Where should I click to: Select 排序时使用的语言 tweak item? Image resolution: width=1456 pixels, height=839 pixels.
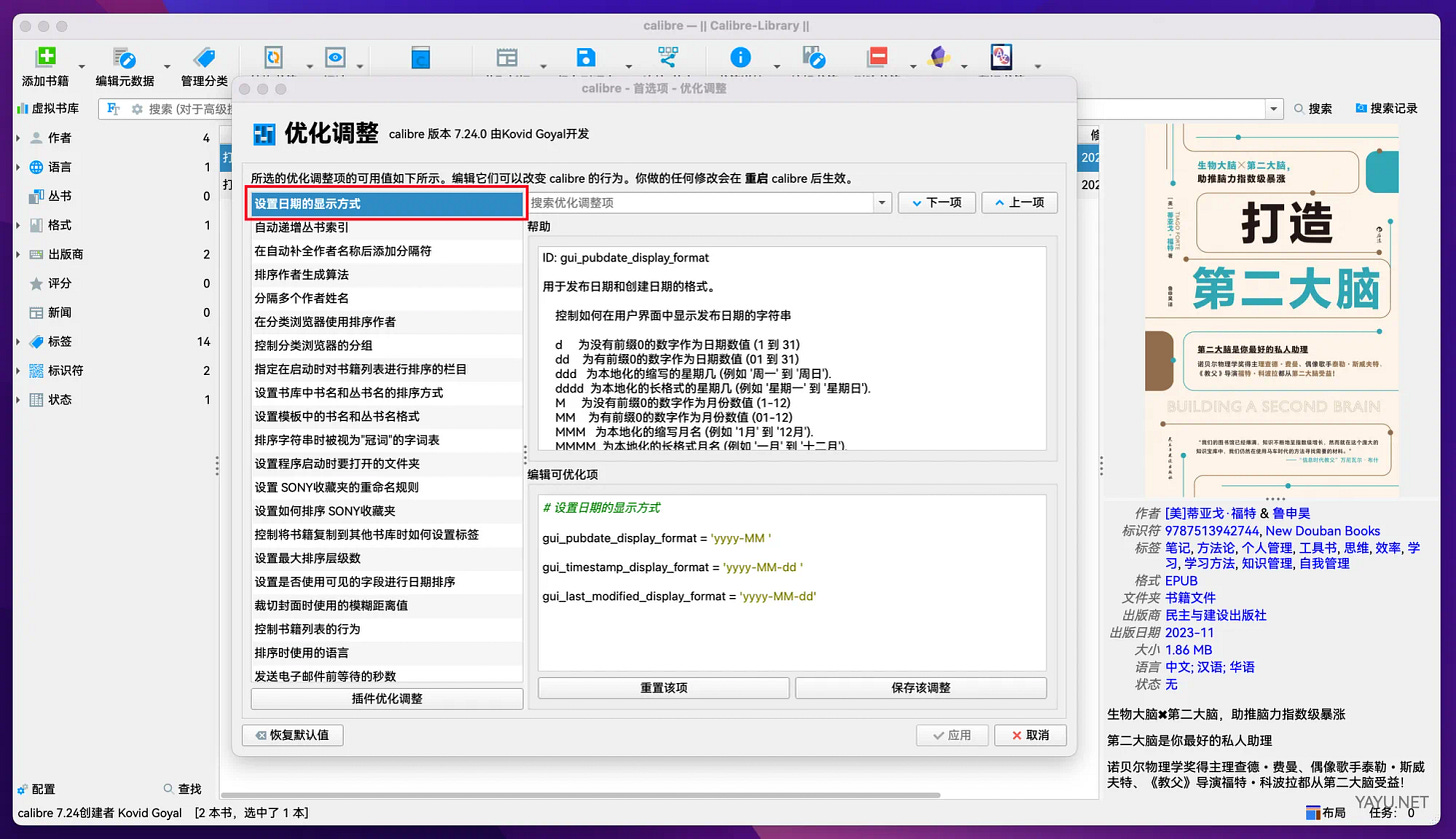[x=387, y=653]
